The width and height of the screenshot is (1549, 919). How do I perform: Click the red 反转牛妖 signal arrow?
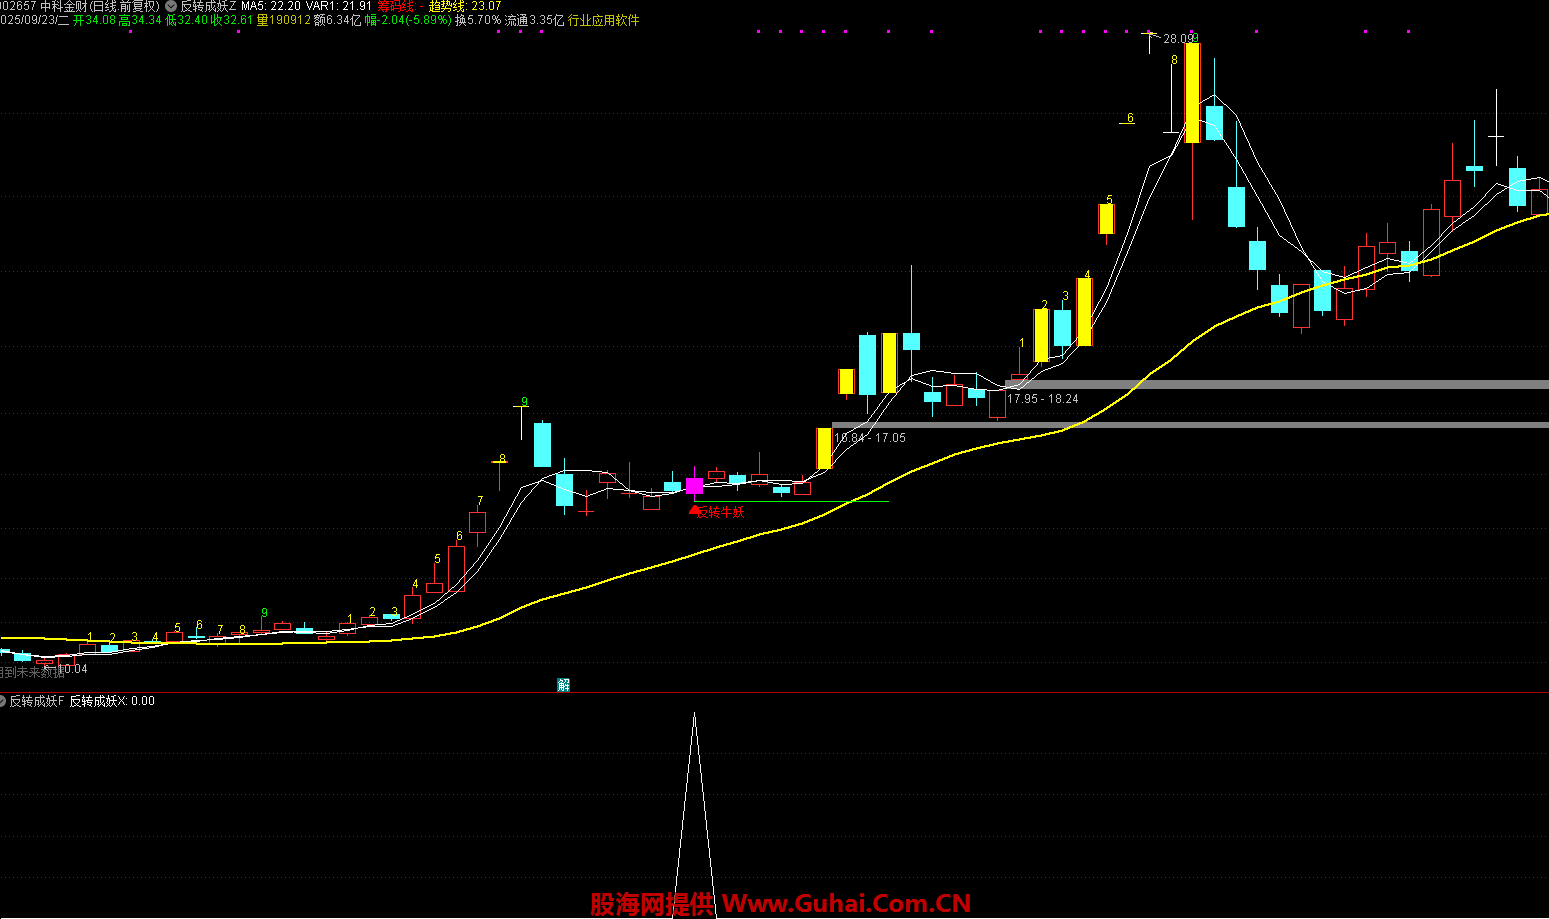(x=694, y=510)
